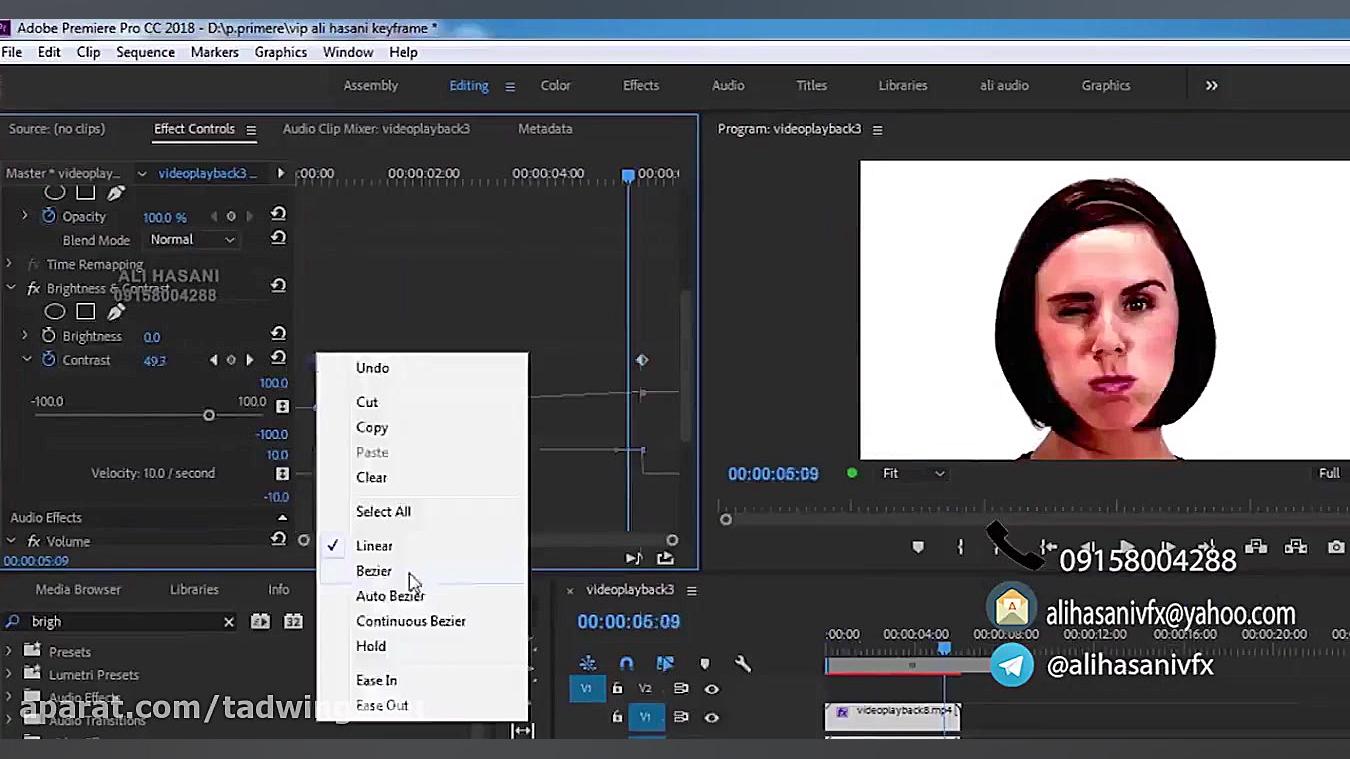Click Effect Controls timeline playhead
The height and width of the screenshot is (759, 1350).
point(628,175)
